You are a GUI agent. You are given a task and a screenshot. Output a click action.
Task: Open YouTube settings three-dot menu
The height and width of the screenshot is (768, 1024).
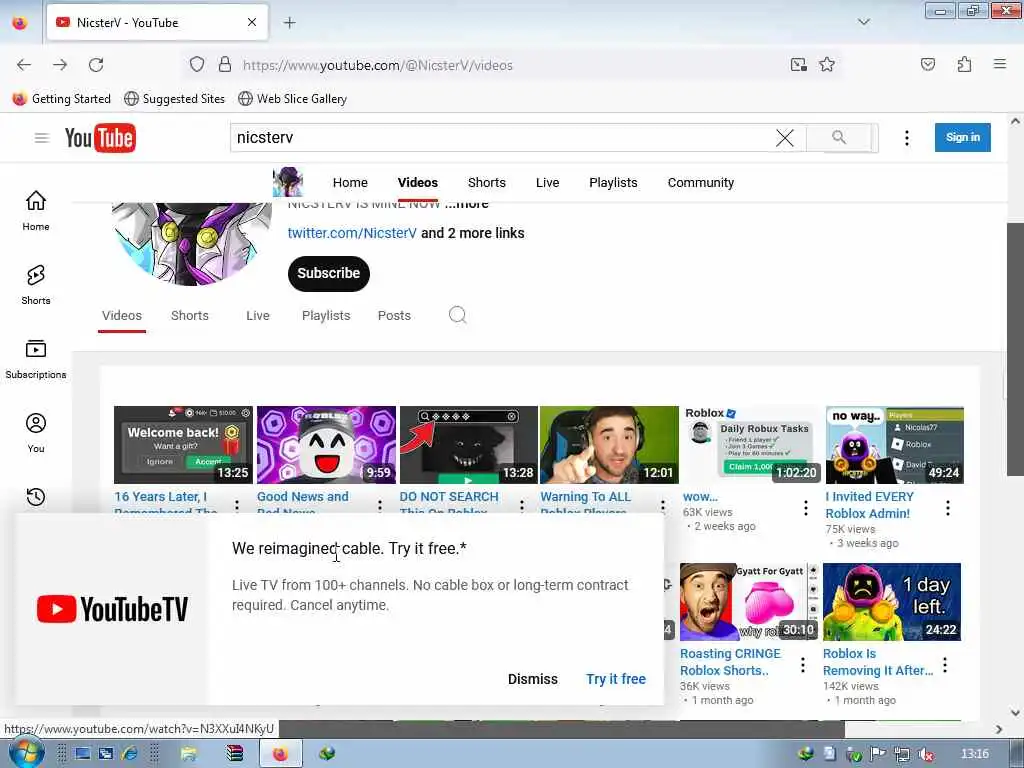pos(906,138)
